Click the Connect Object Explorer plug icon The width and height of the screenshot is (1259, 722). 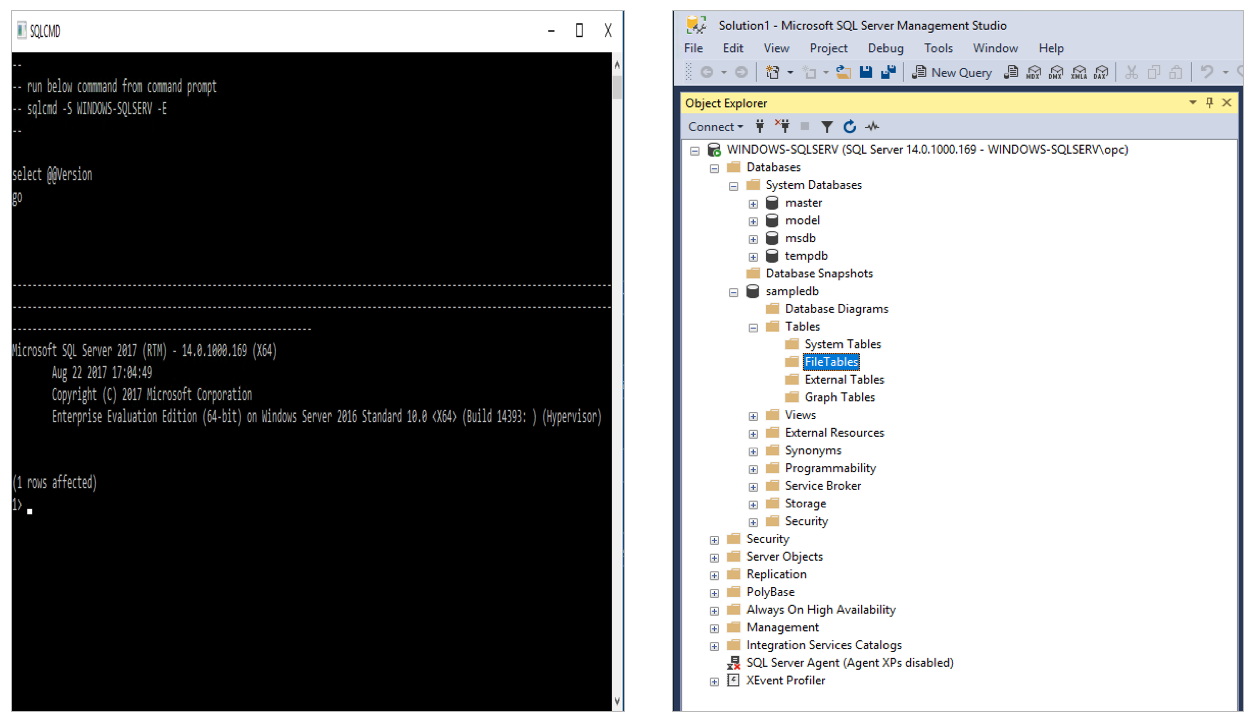pos(760,127)
